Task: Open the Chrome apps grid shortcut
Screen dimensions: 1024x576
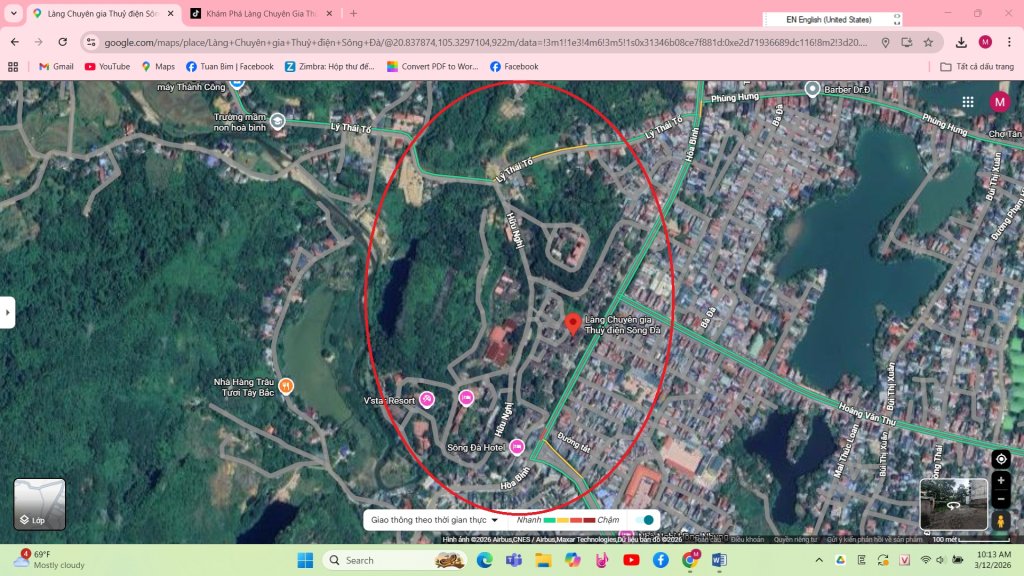Action: [13, 67]
